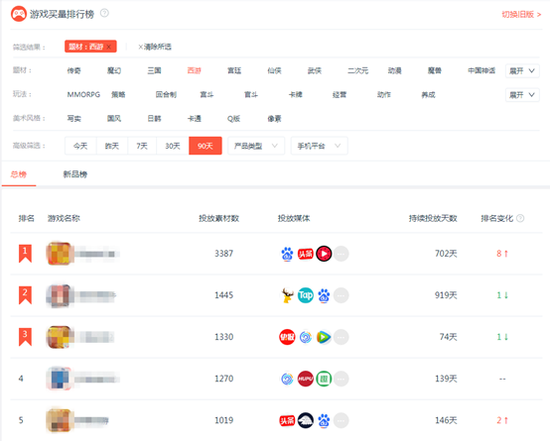Filter by 回合制 gameplay
This screenshot has width=550, height=441.
click(x=166, y=94)
